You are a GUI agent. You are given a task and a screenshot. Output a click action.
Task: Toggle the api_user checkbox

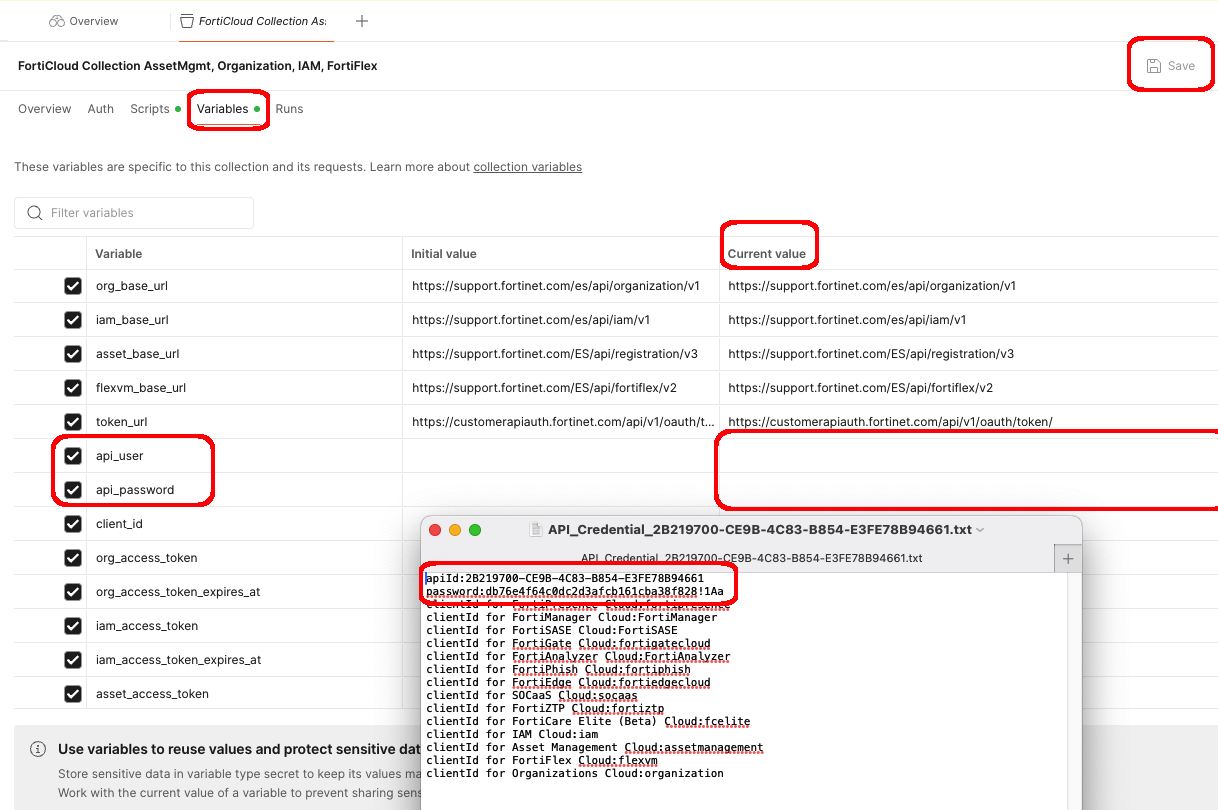coord(73,456)
